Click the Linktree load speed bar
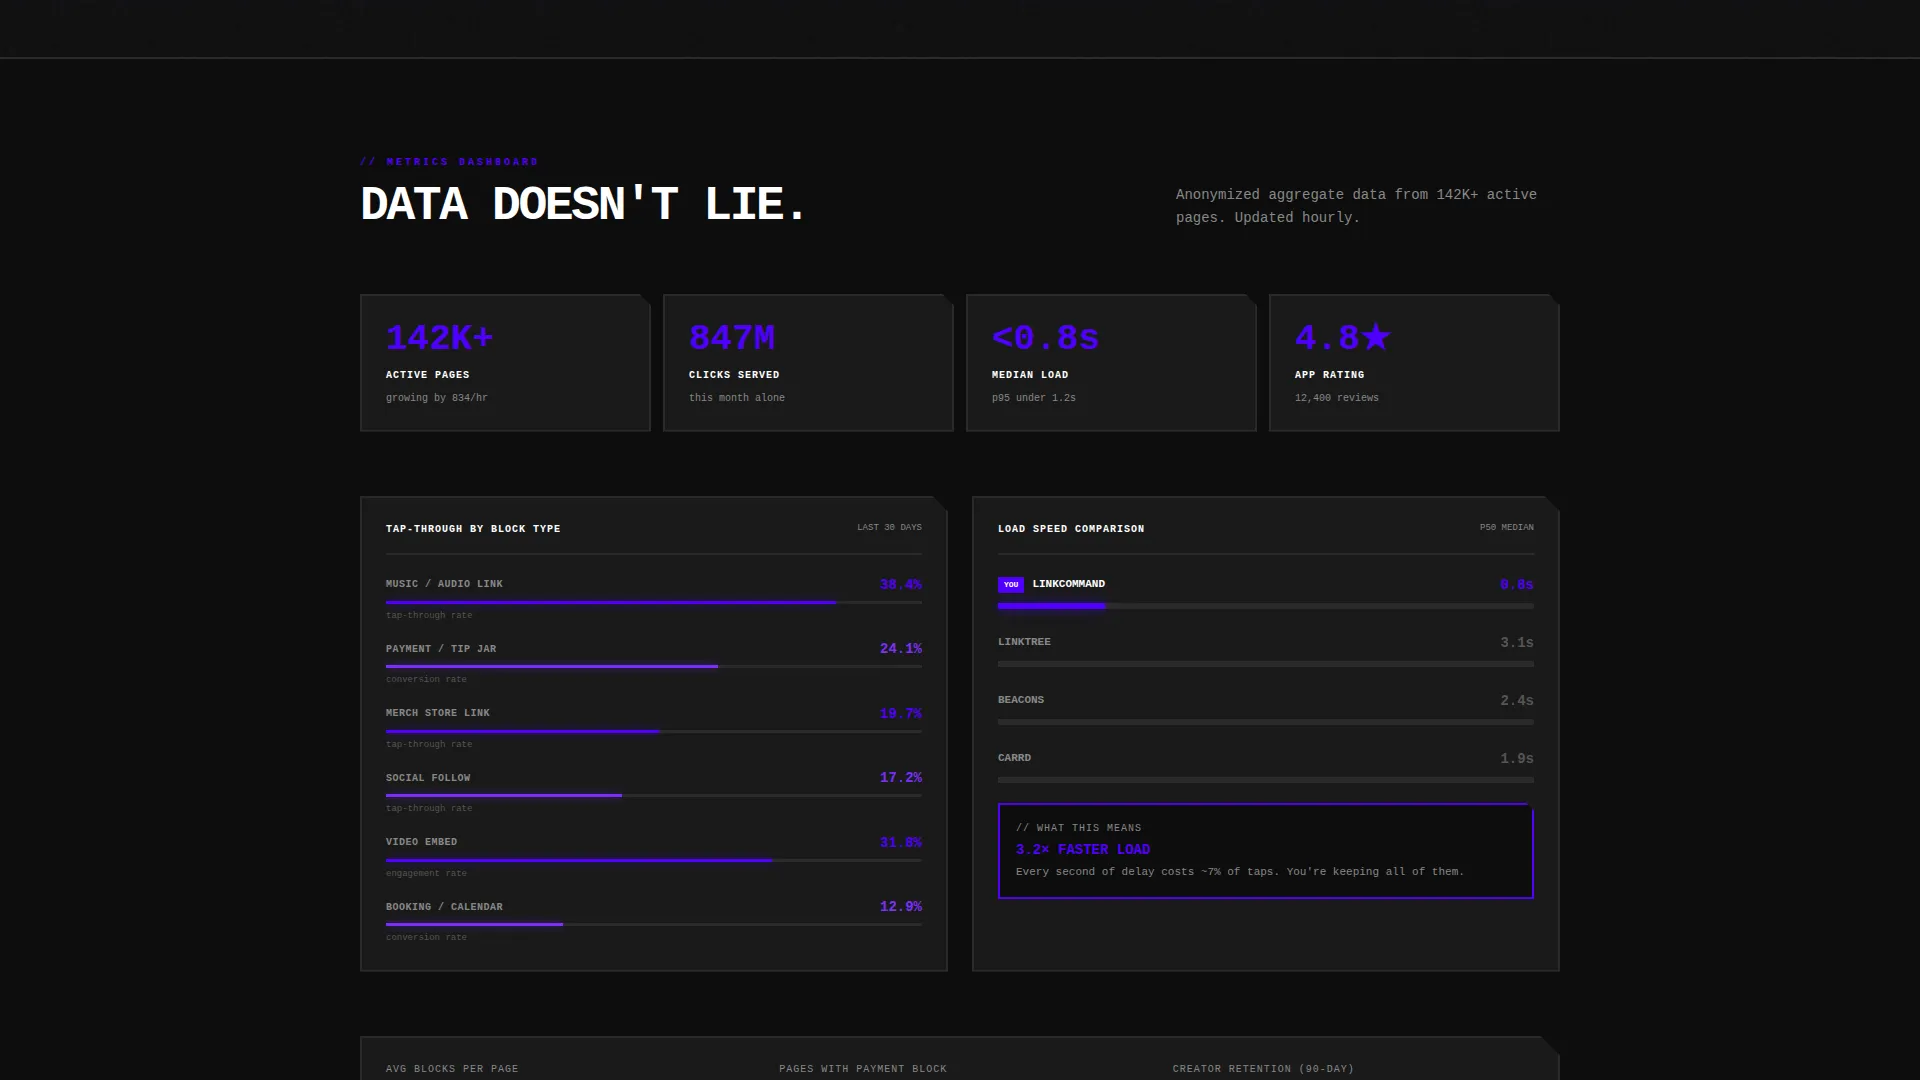Viewport: 1920px width, 1080px height. click(x=1266, y=664)
